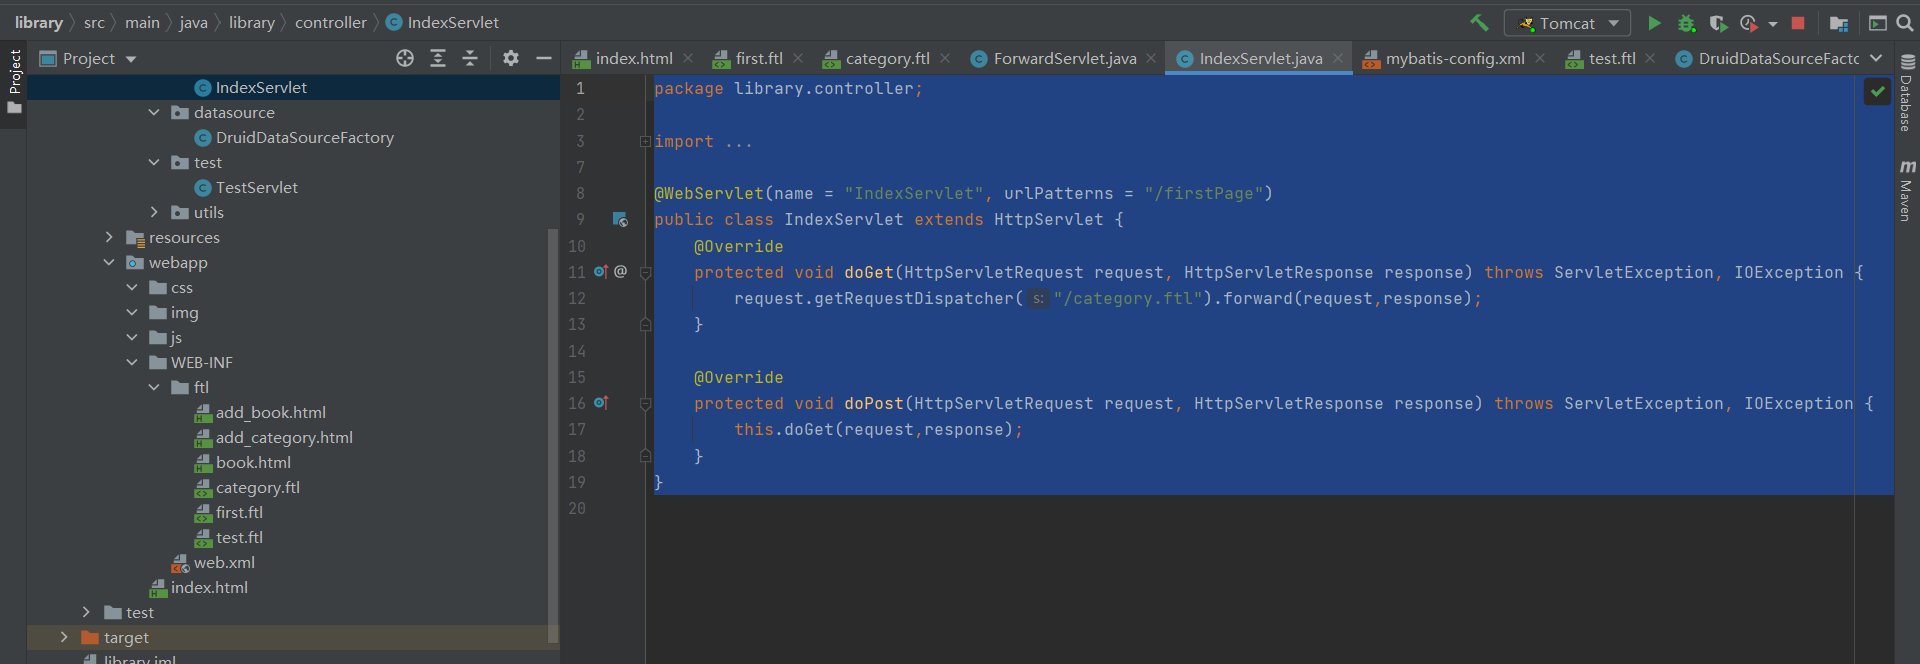Select Opened File locate target icon
Image resolution: width=1920 pixels, height=664 pixels.
coord(405,58)
